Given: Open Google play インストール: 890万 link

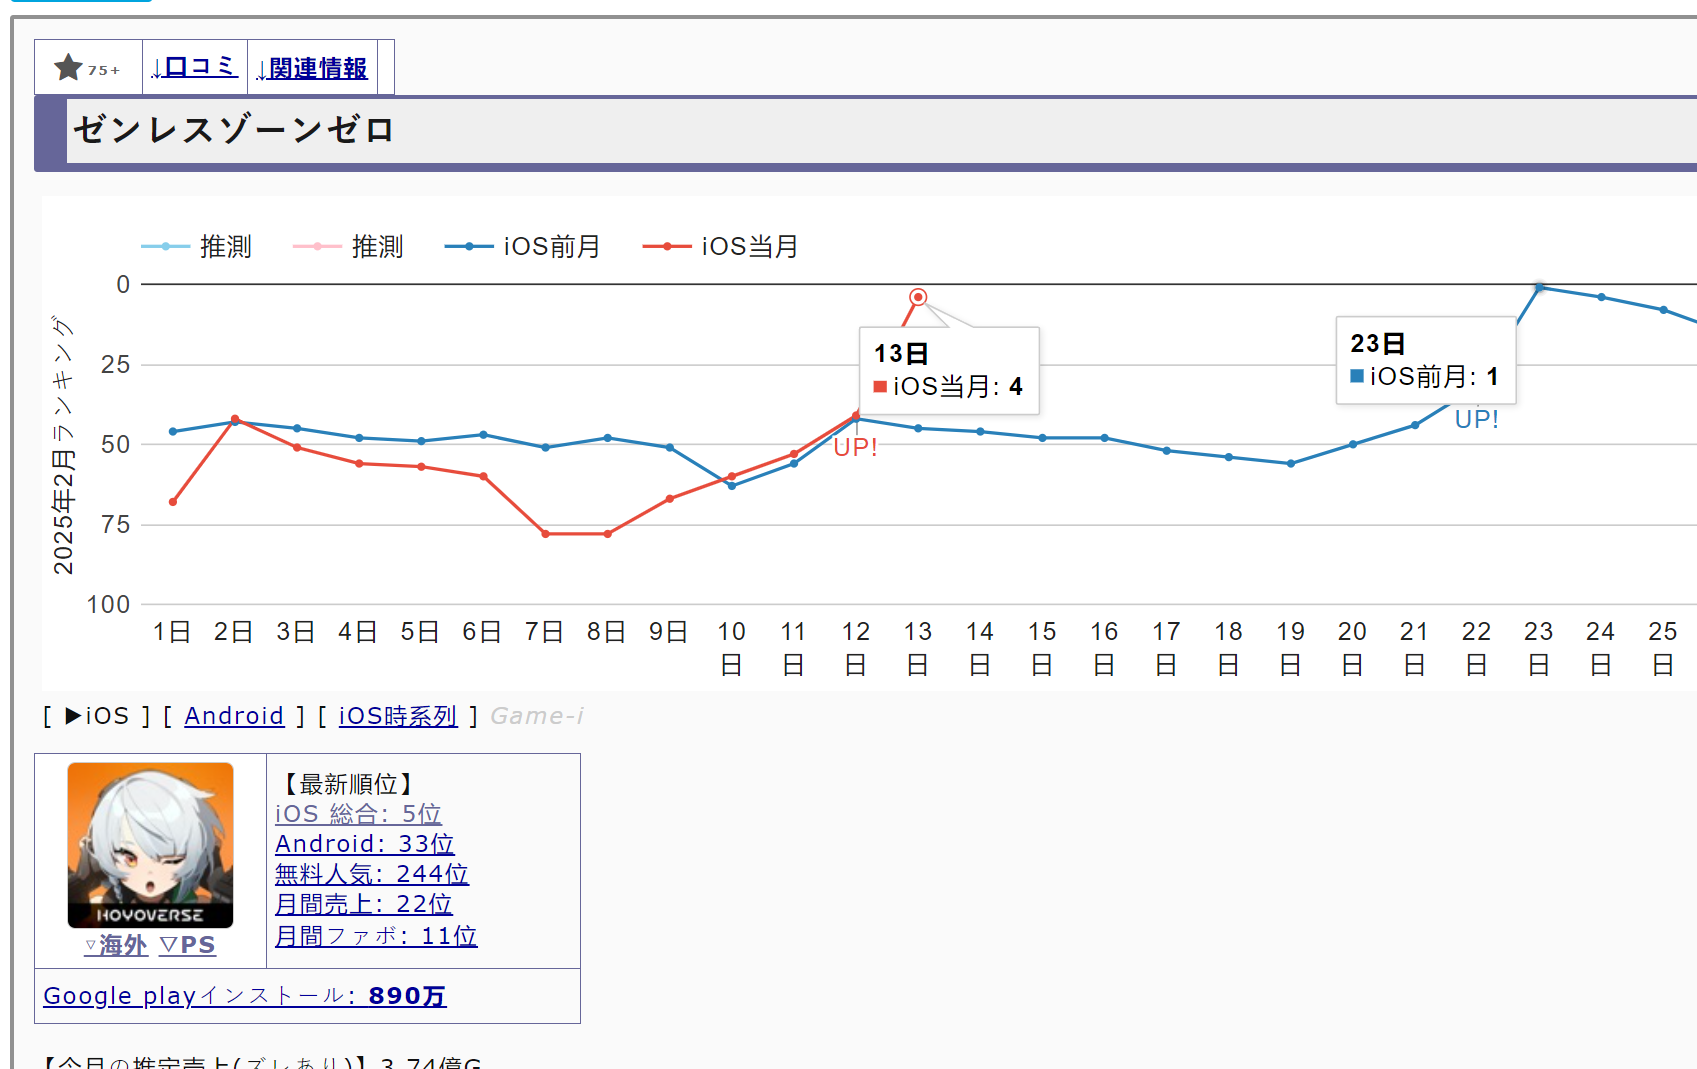Looking at the screenshot, I should pos(245,996).
